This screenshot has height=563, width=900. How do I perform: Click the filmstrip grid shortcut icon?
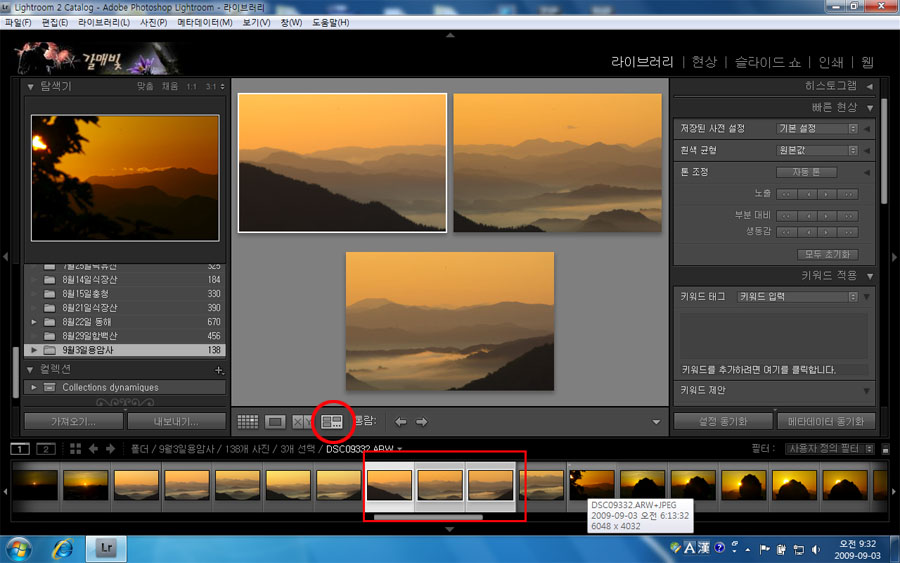click(73, 449)
